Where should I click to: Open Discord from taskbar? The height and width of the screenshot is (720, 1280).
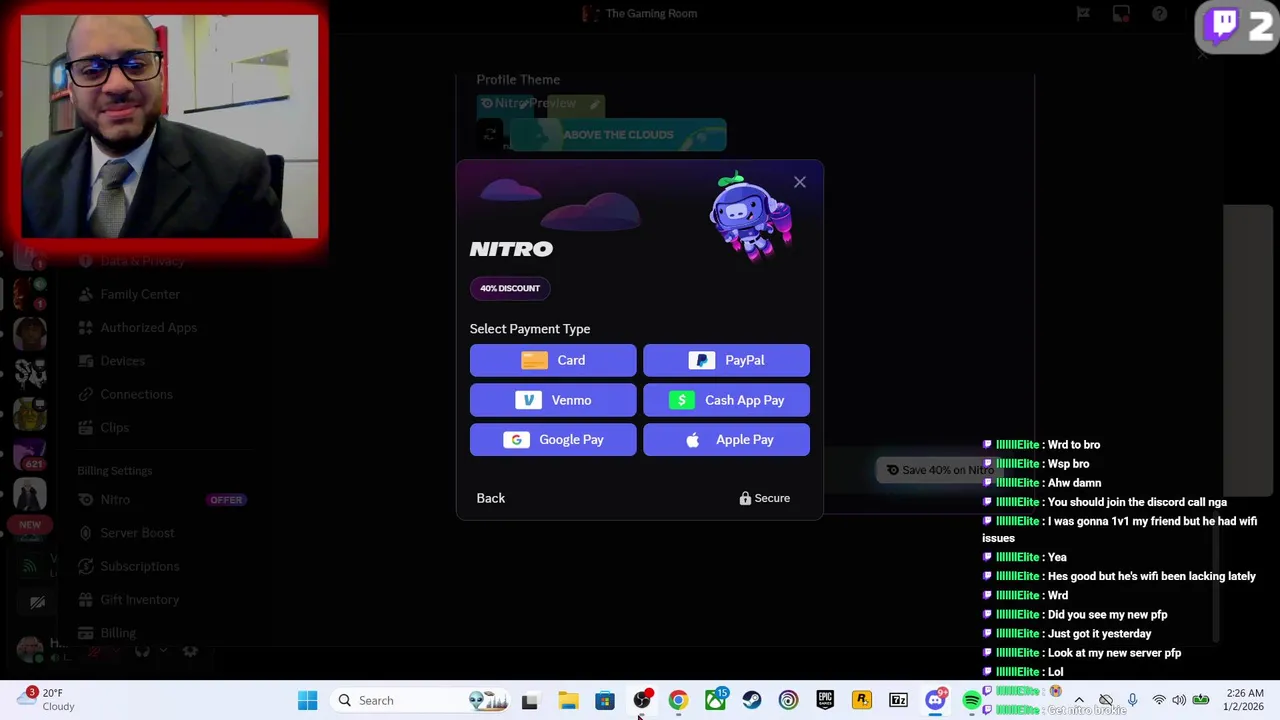[x=935, y=700]
